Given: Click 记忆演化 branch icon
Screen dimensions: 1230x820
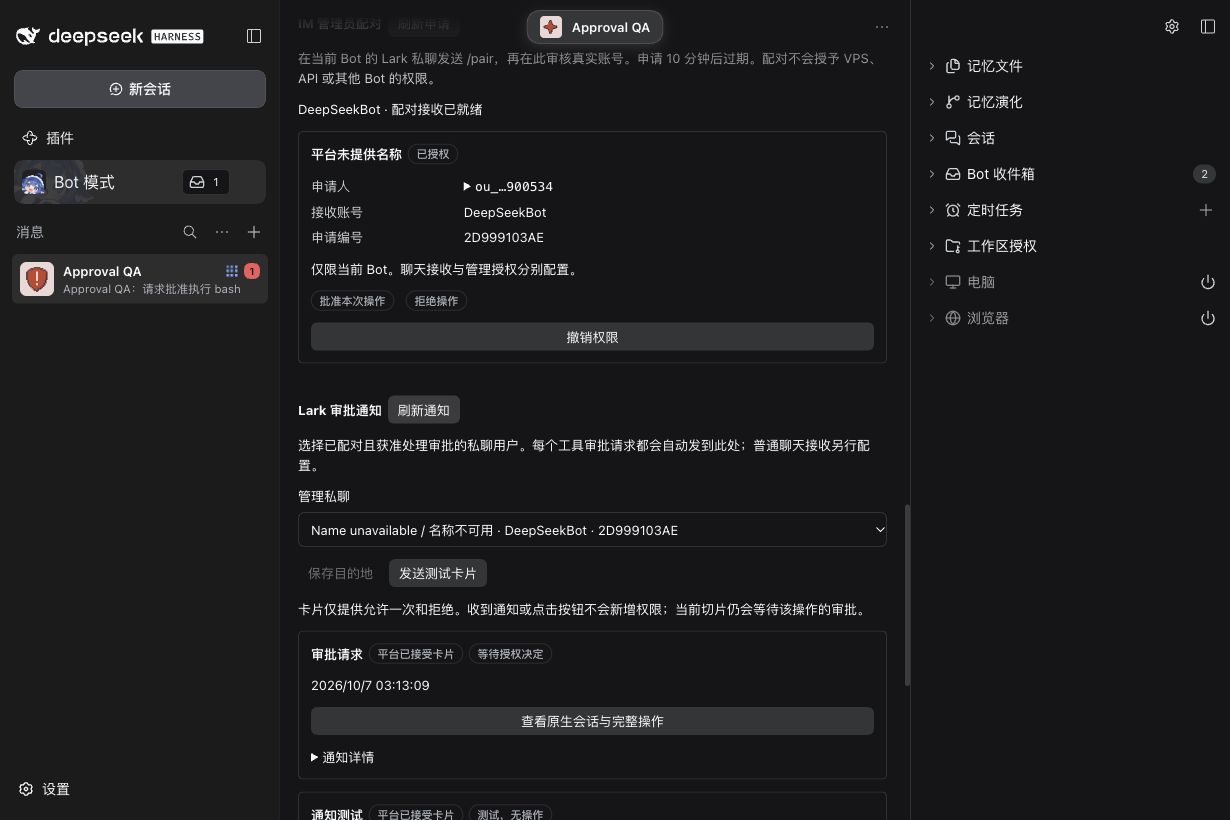Looking at the screenshot, I should [953, 102].
